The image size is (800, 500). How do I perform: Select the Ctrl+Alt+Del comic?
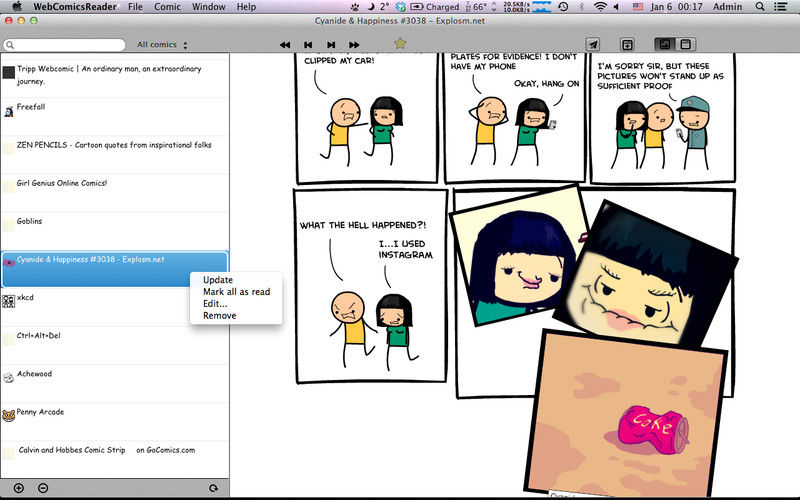115,346
